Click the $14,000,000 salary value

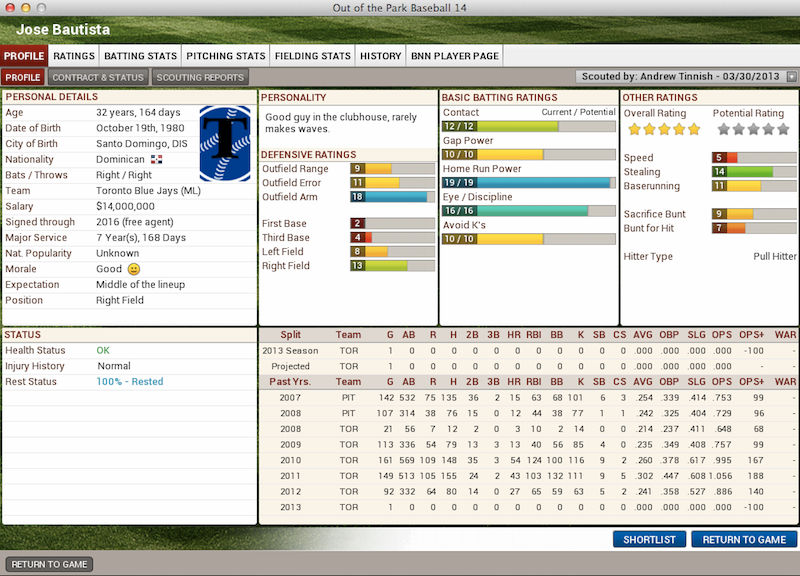[x=125, y=207]
